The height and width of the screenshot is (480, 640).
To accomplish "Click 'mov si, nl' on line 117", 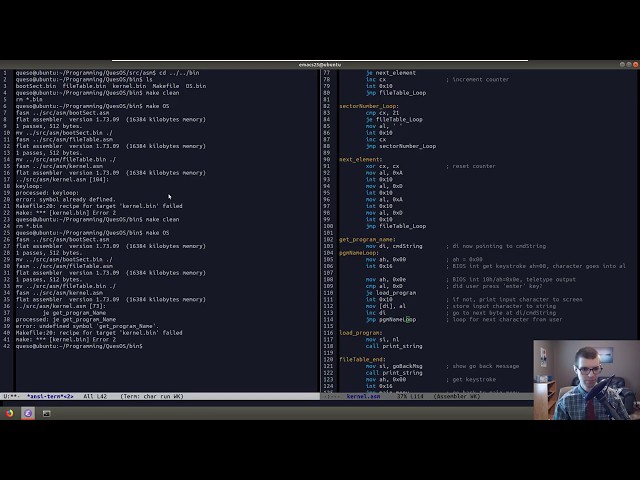I will (382, 340).
